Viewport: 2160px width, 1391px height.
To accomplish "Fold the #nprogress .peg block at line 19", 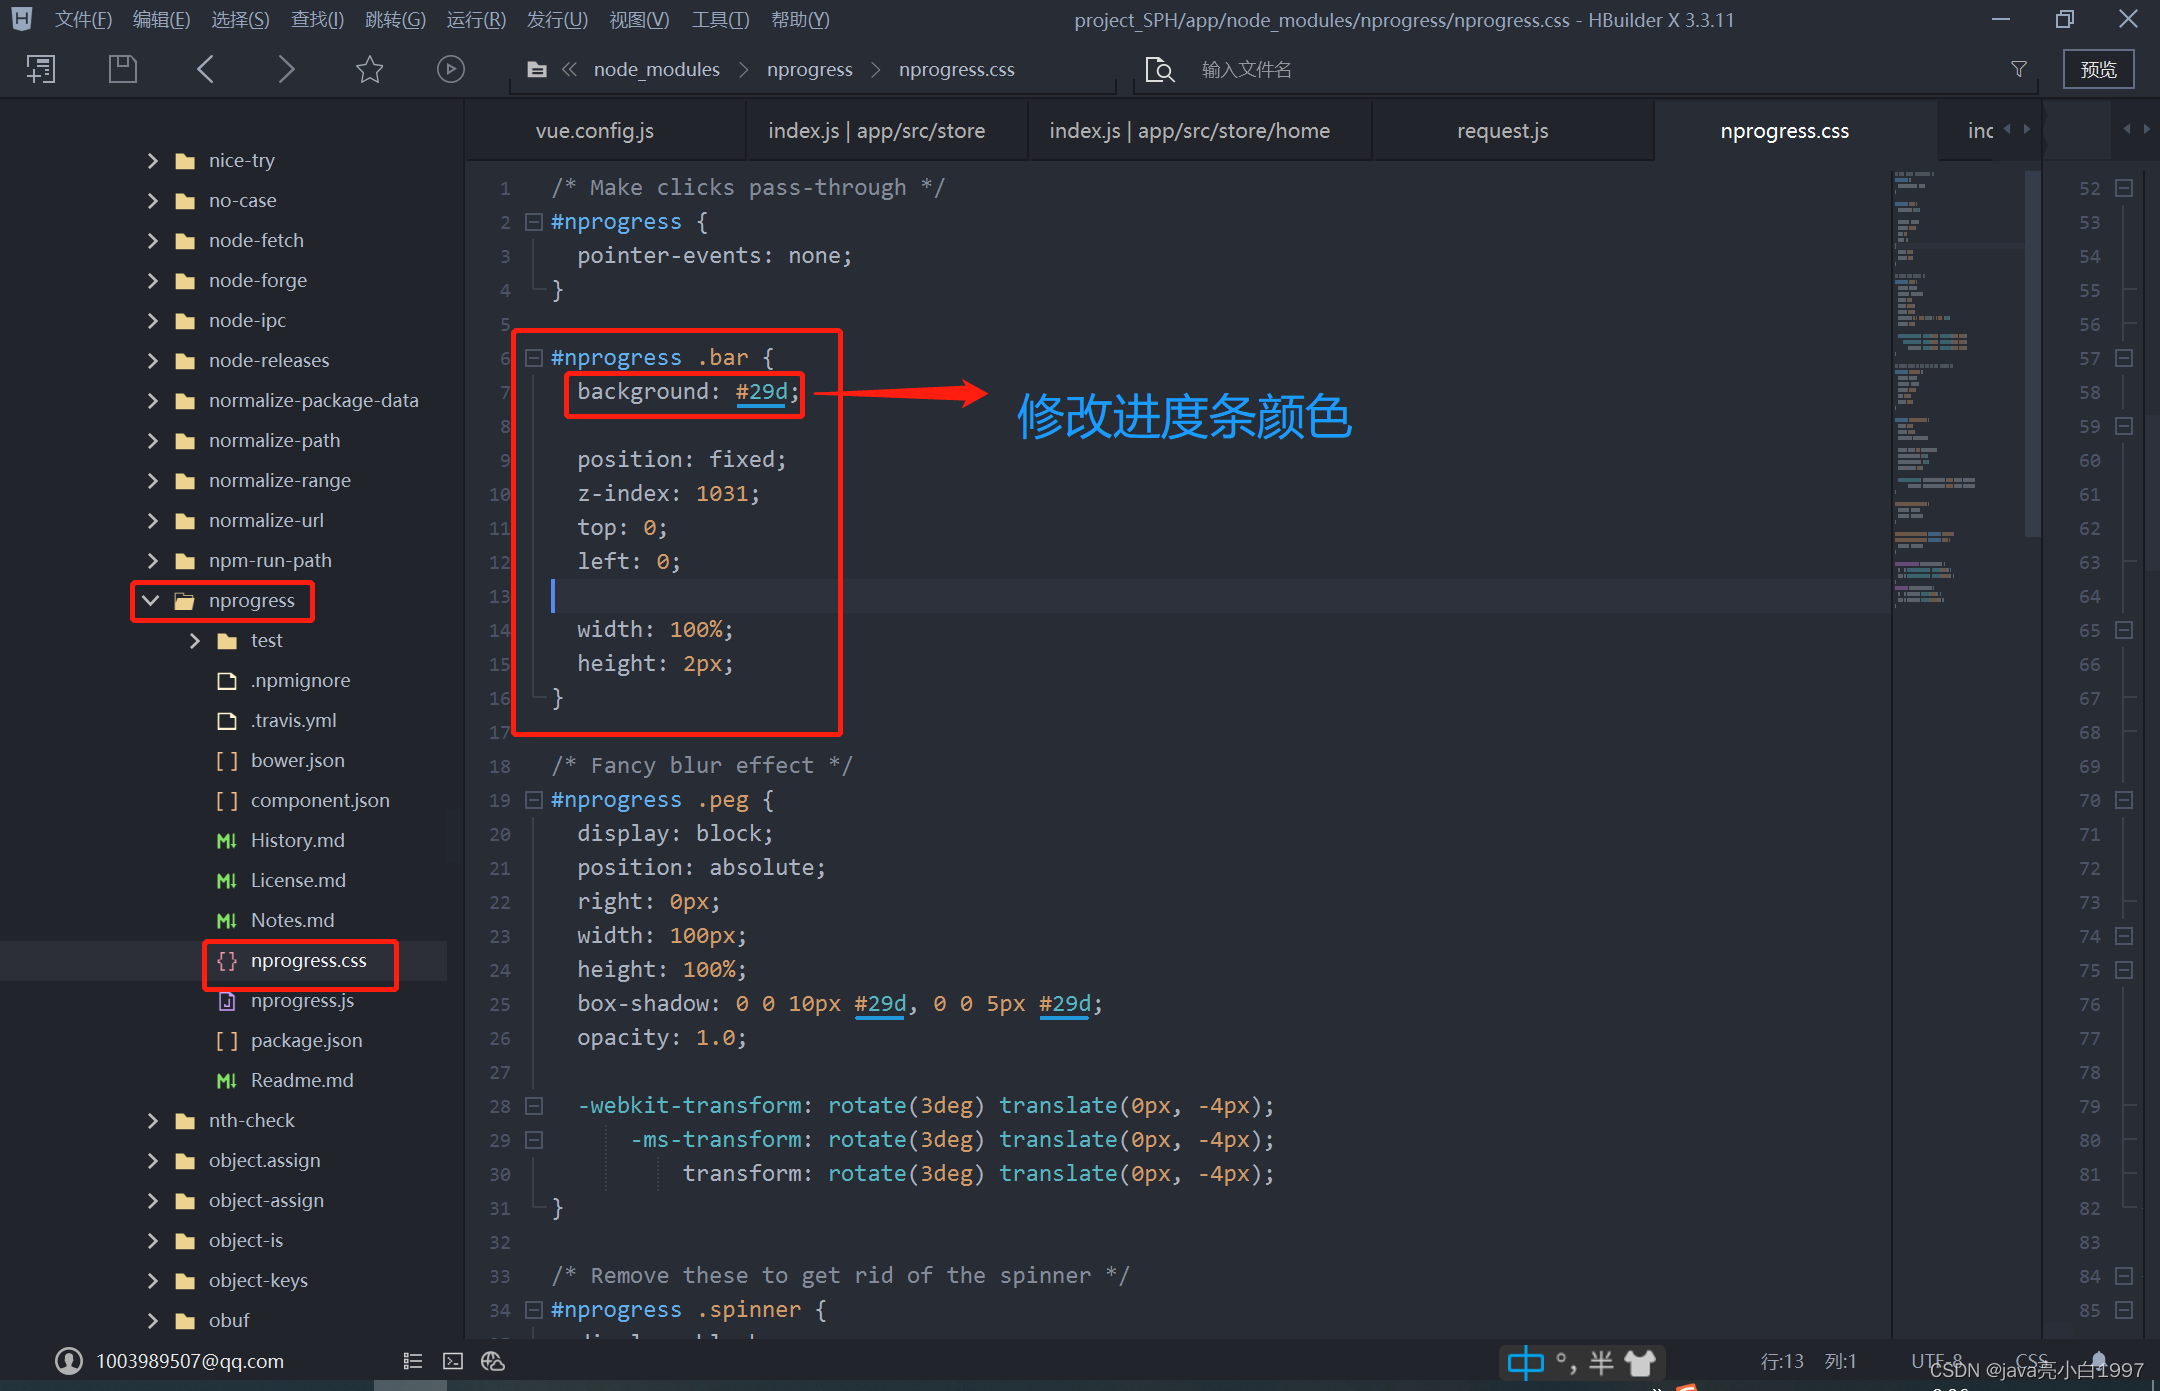I will 534,800.
